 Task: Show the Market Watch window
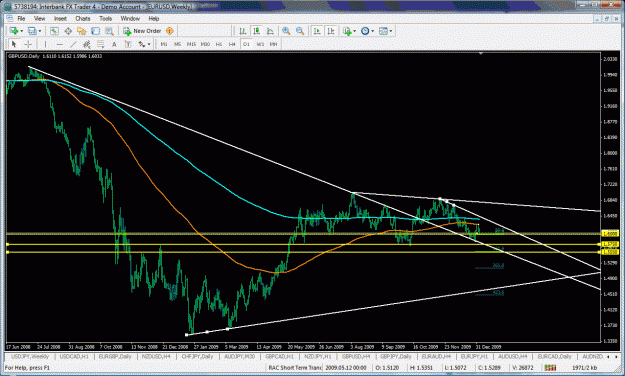55,31
